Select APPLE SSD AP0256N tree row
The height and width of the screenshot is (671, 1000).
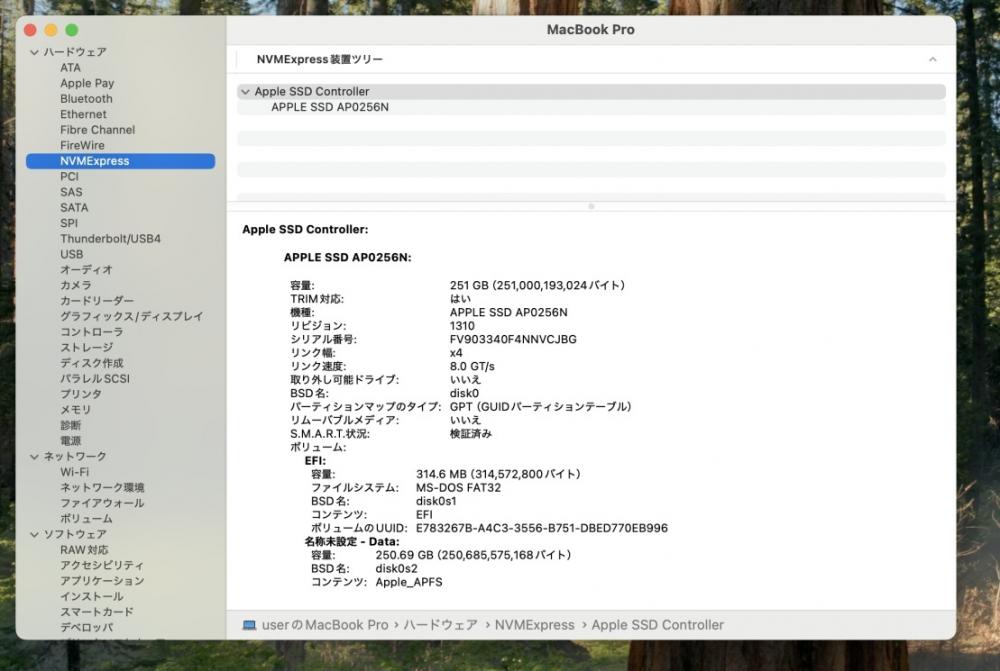[x=591, y=107]
